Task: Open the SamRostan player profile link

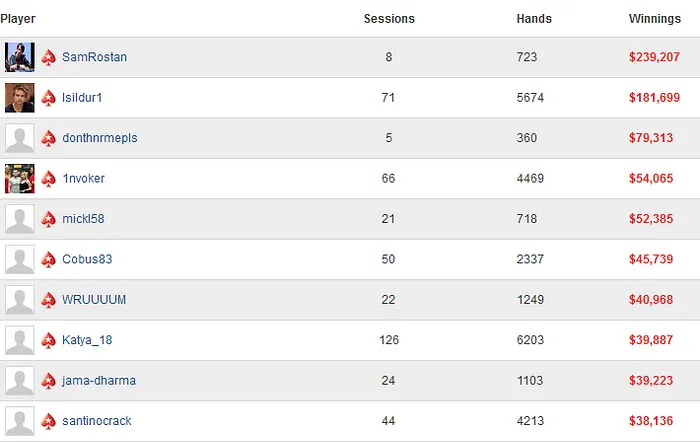Action: (x=94, y=58)
